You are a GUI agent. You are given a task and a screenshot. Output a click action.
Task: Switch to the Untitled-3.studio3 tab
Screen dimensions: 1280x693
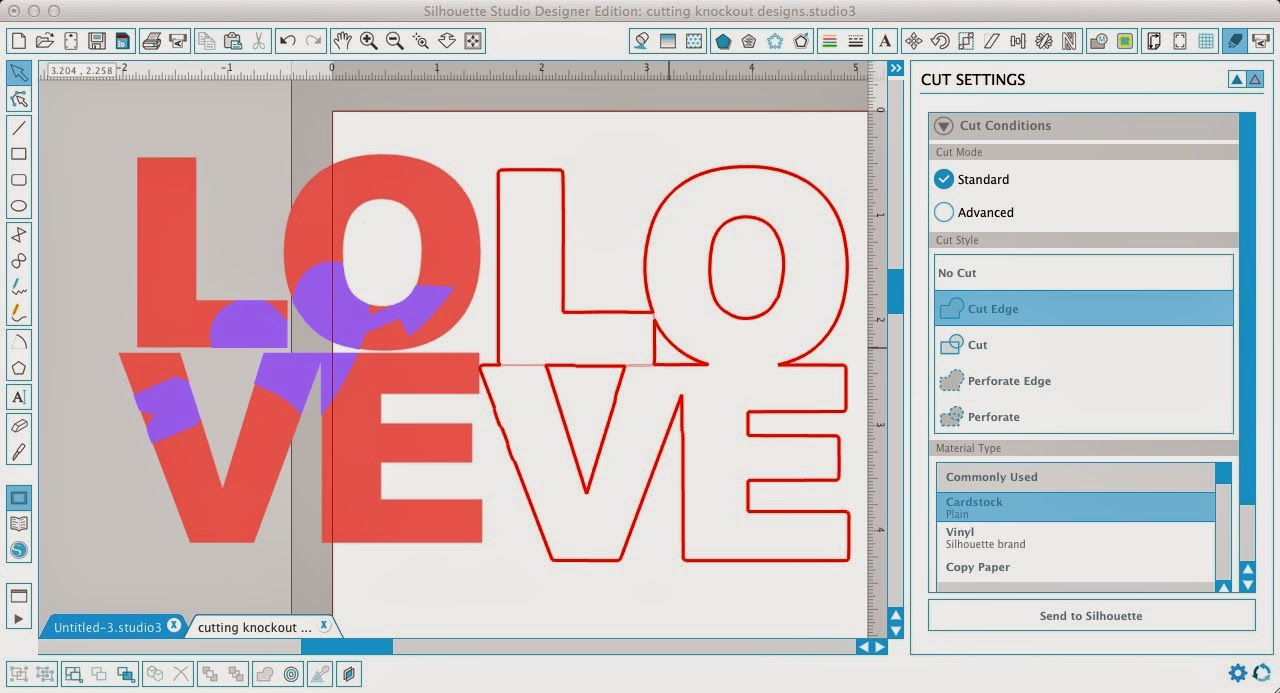click(x=108, y=627)
